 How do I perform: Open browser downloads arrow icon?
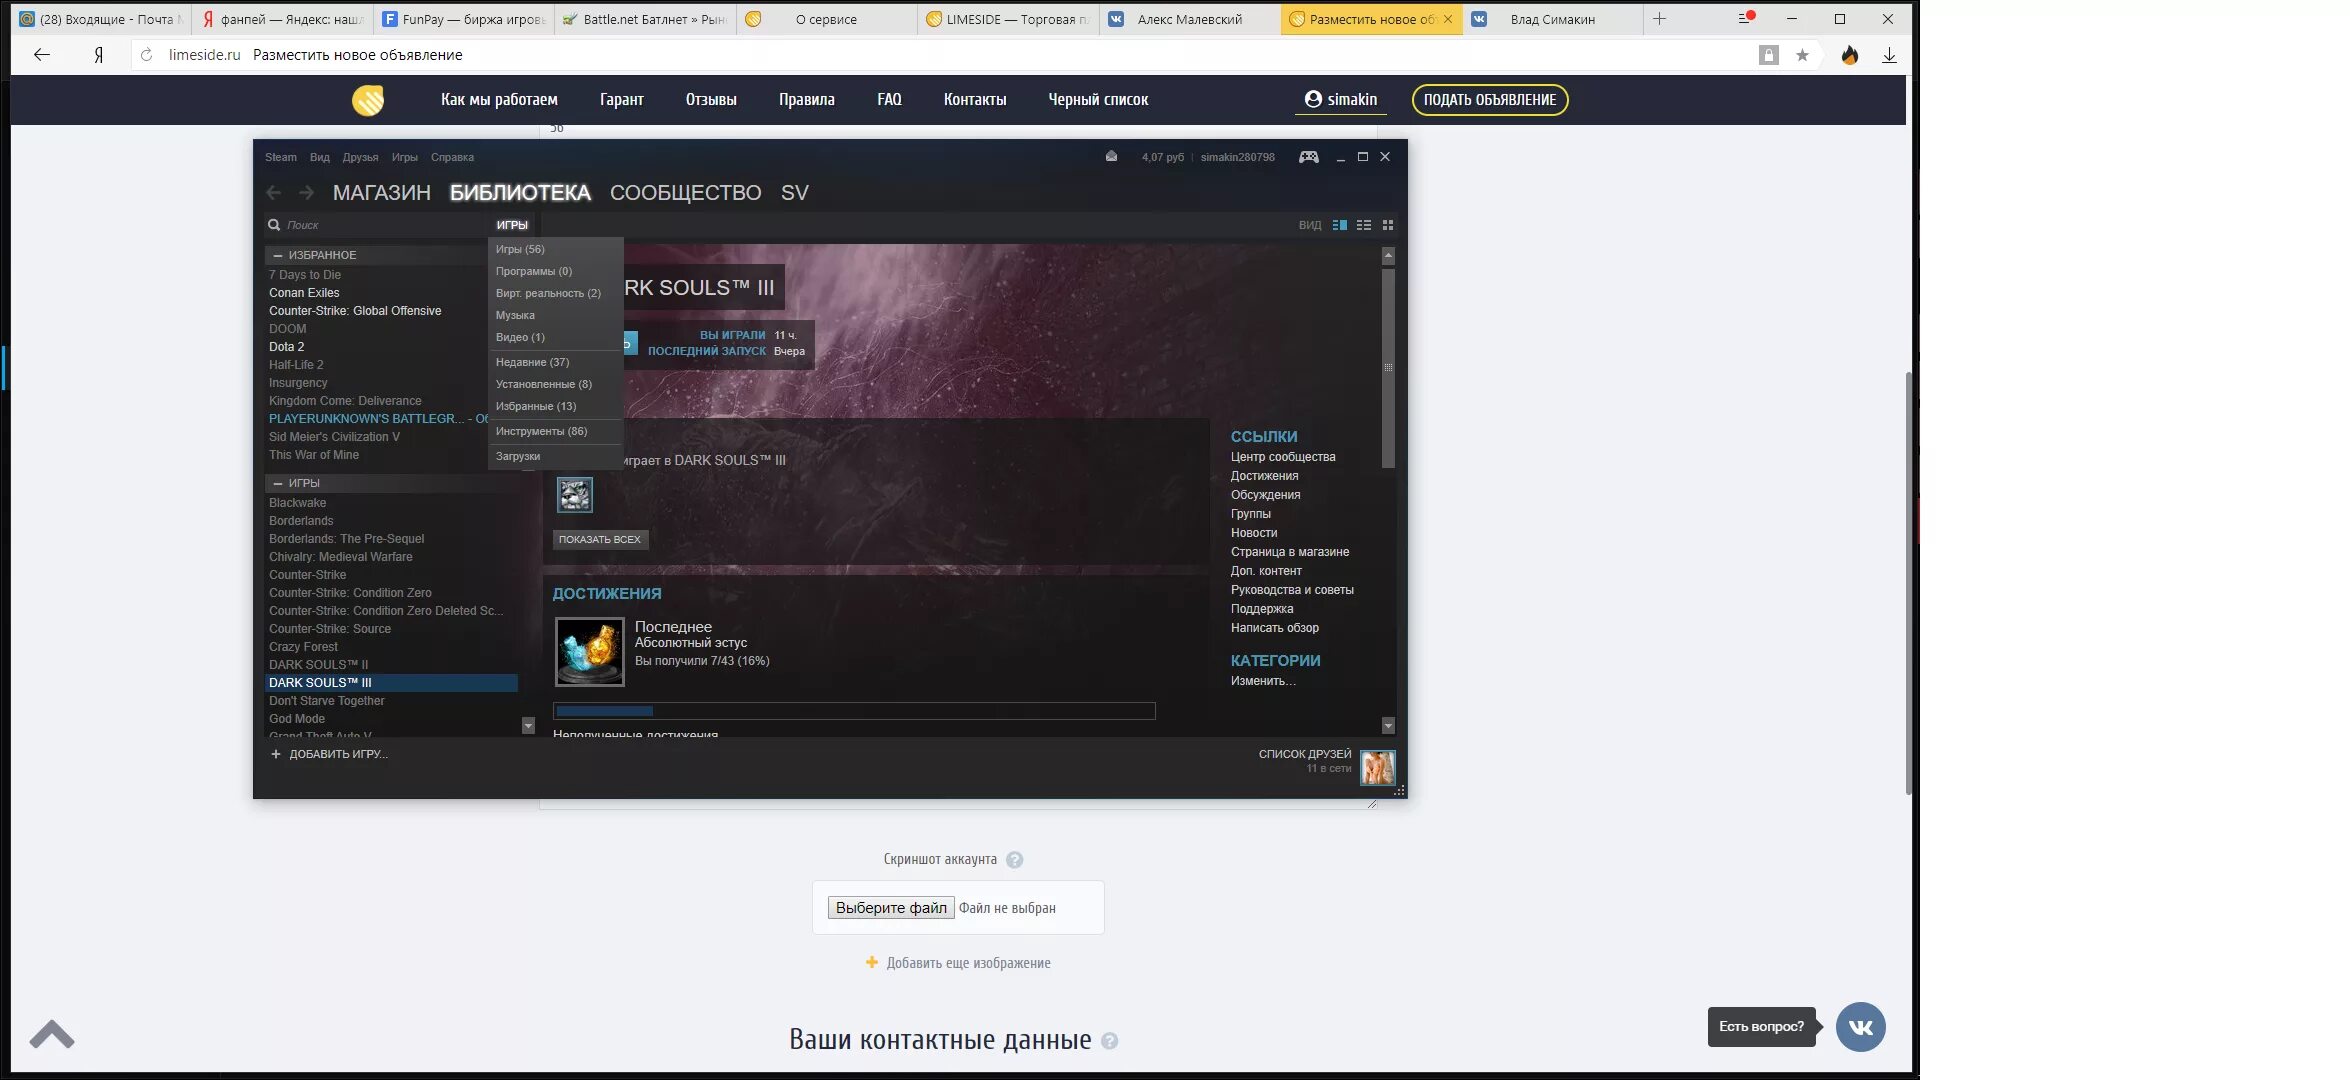(1889, 55)
